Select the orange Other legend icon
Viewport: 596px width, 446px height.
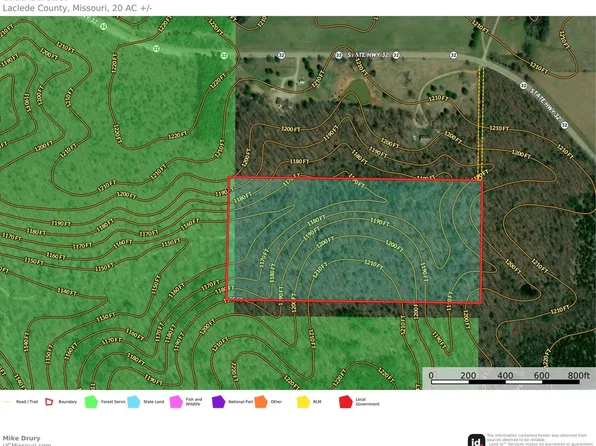click(x=261, y=402)
